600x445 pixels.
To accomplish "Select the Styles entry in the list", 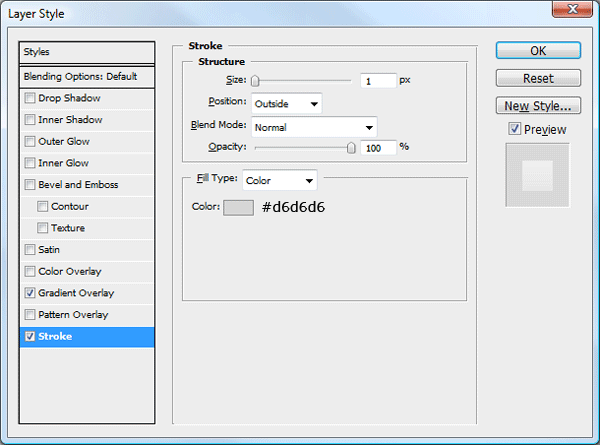I will tap(87, 52).
